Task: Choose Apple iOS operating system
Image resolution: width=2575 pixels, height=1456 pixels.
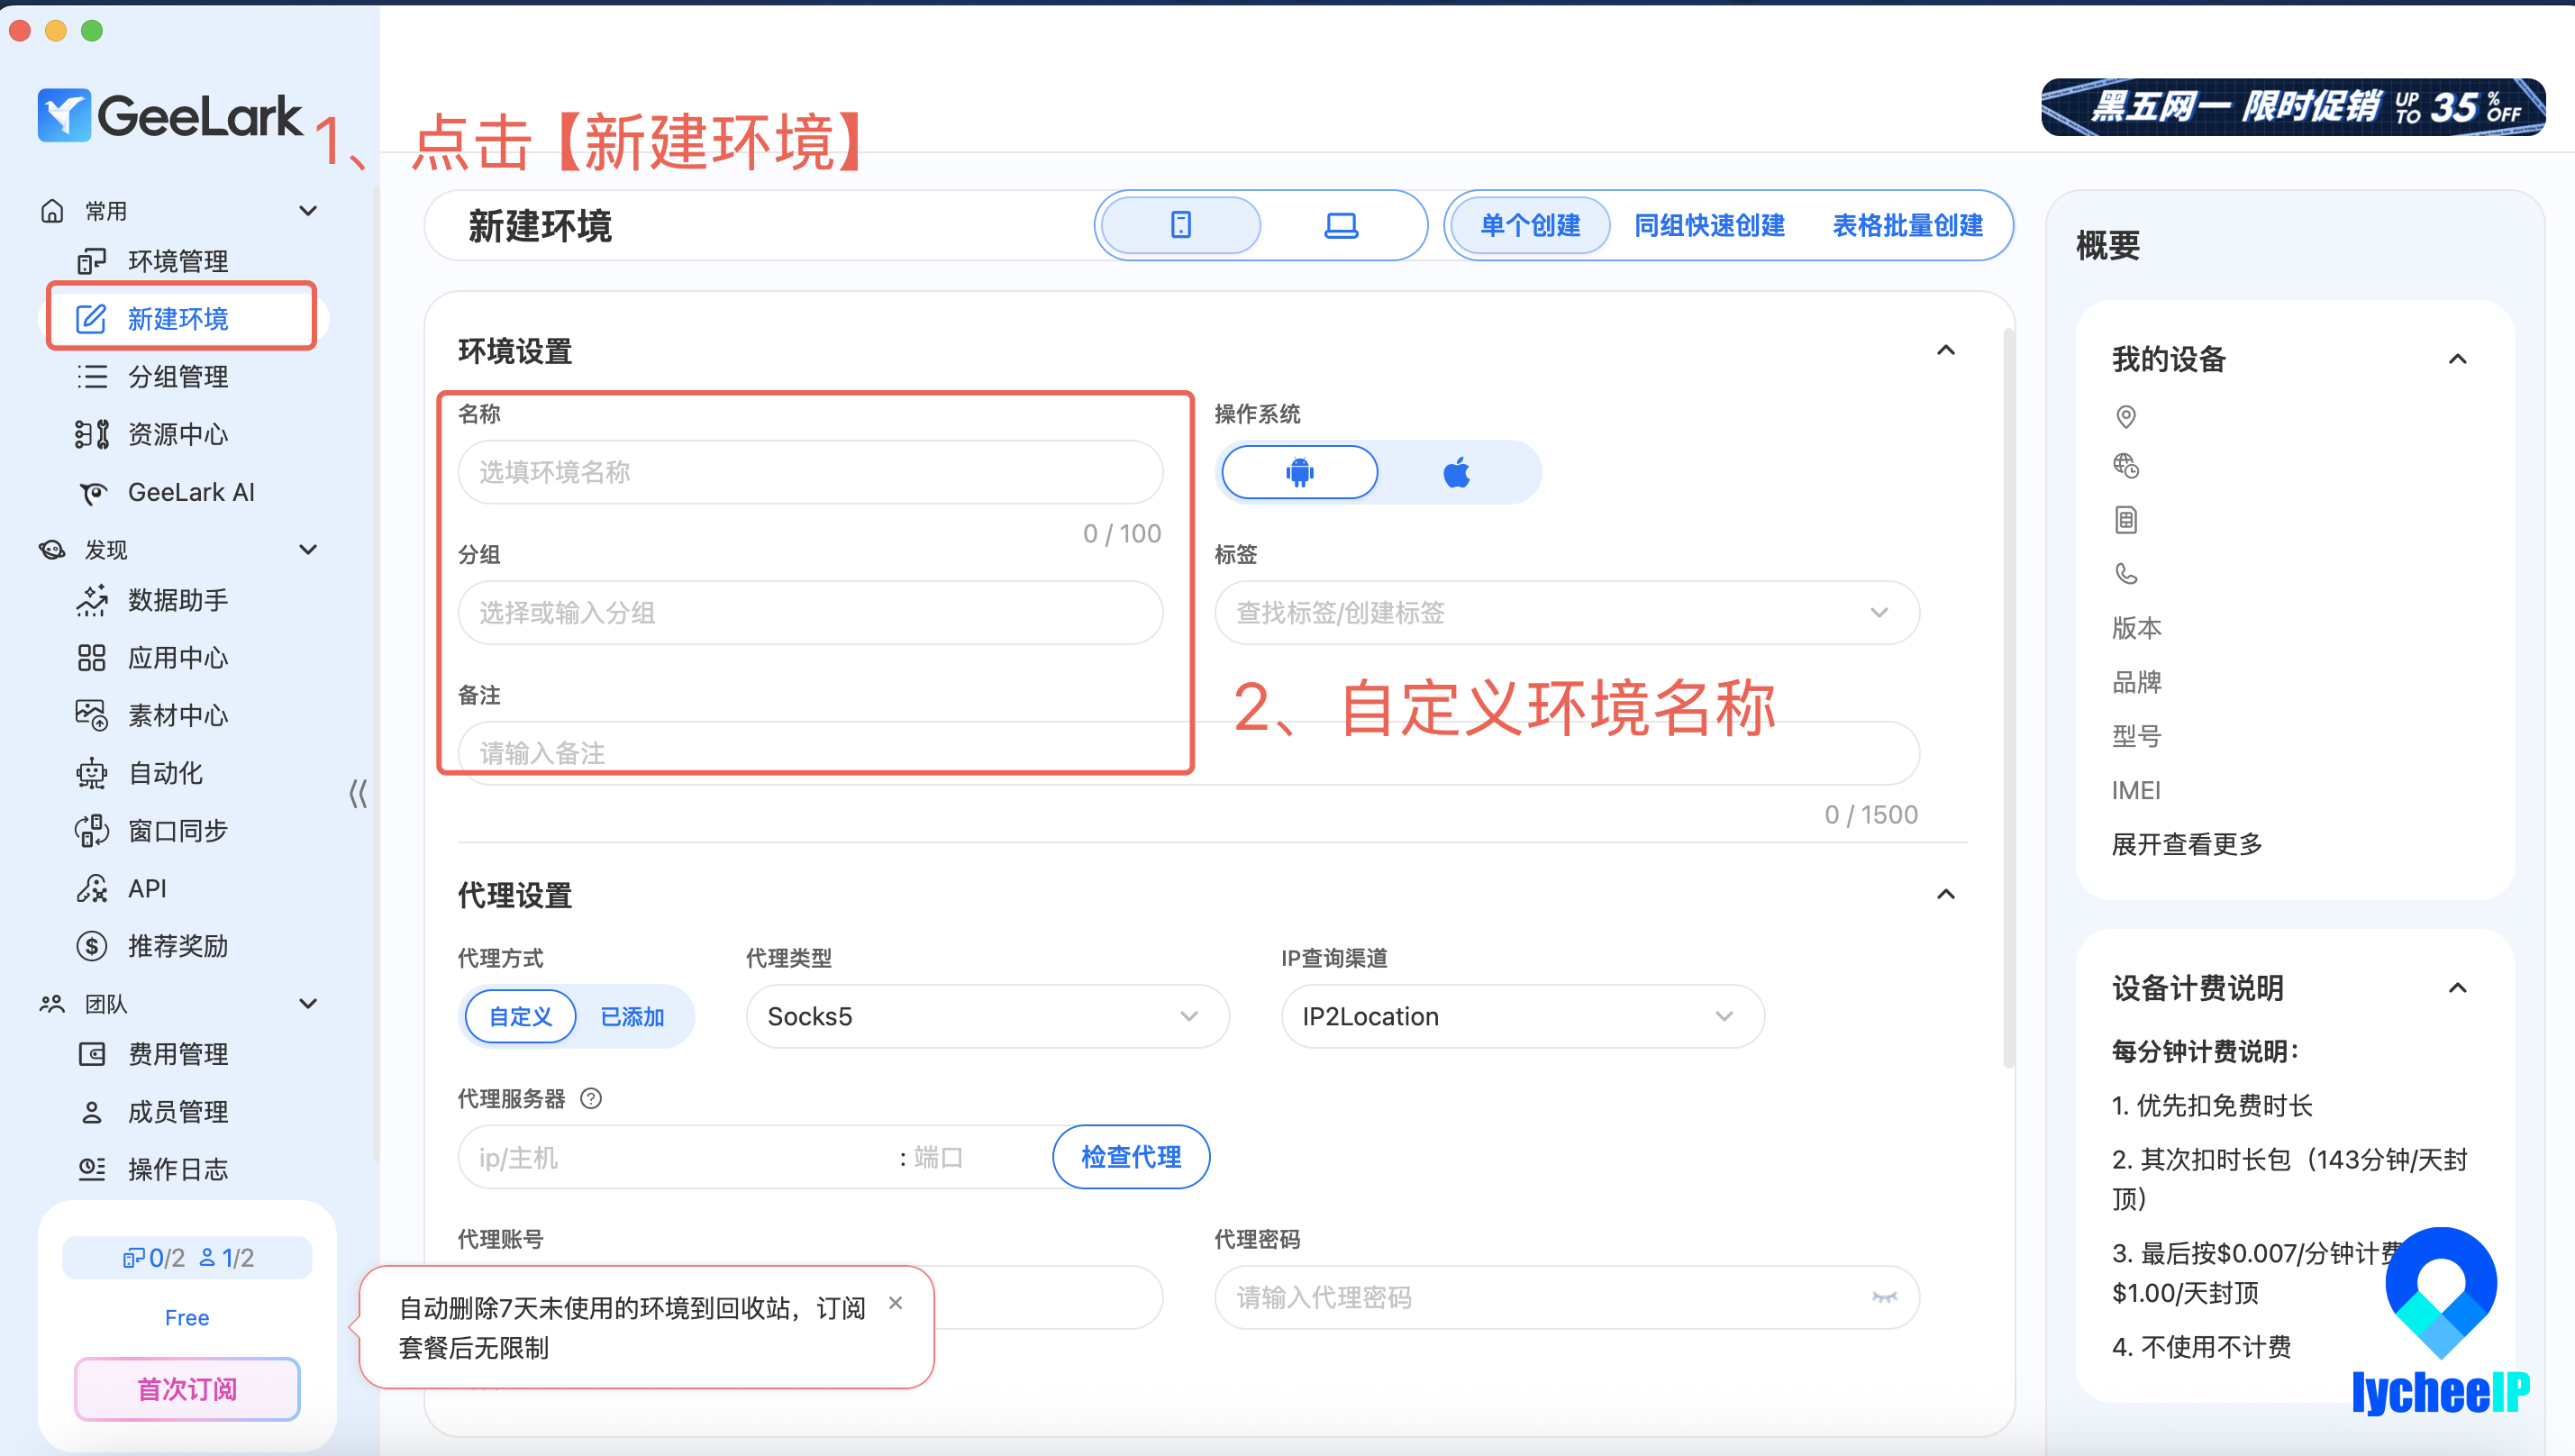Action: [1457, 472]
